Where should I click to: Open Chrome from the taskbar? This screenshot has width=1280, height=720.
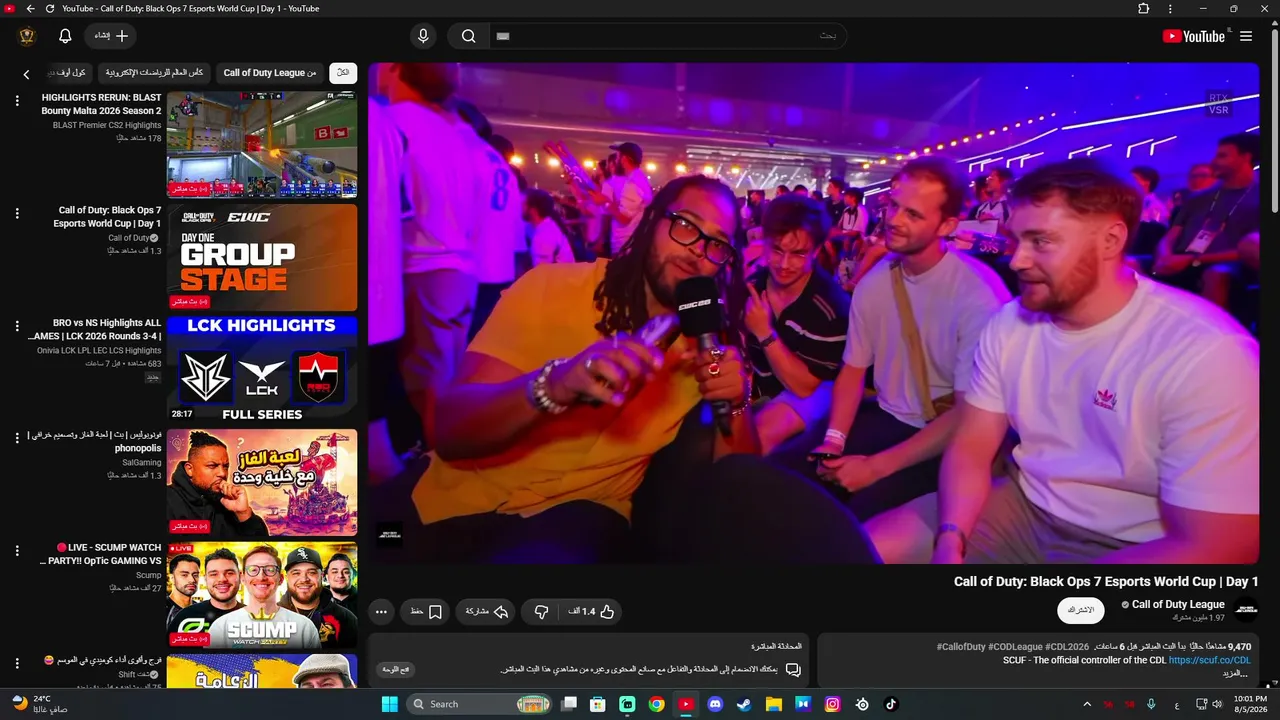(656, 704)
